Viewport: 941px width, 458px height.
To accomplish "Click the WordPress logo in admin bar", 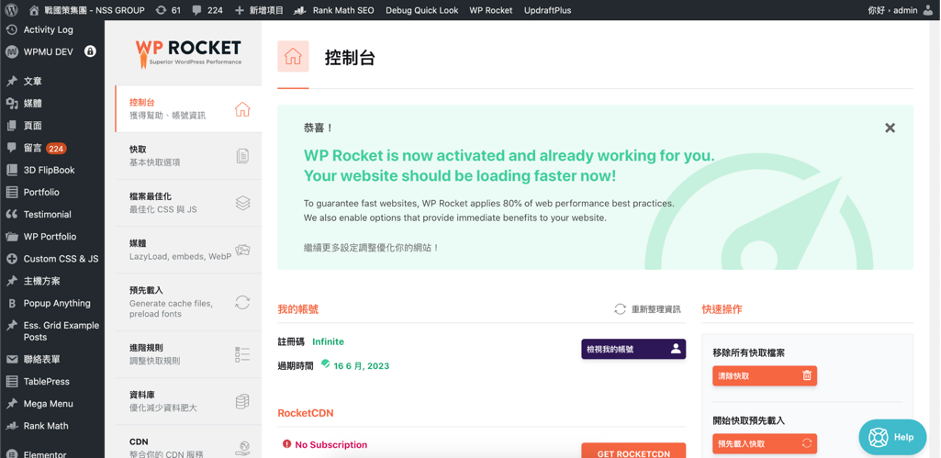I will point(13,10).
